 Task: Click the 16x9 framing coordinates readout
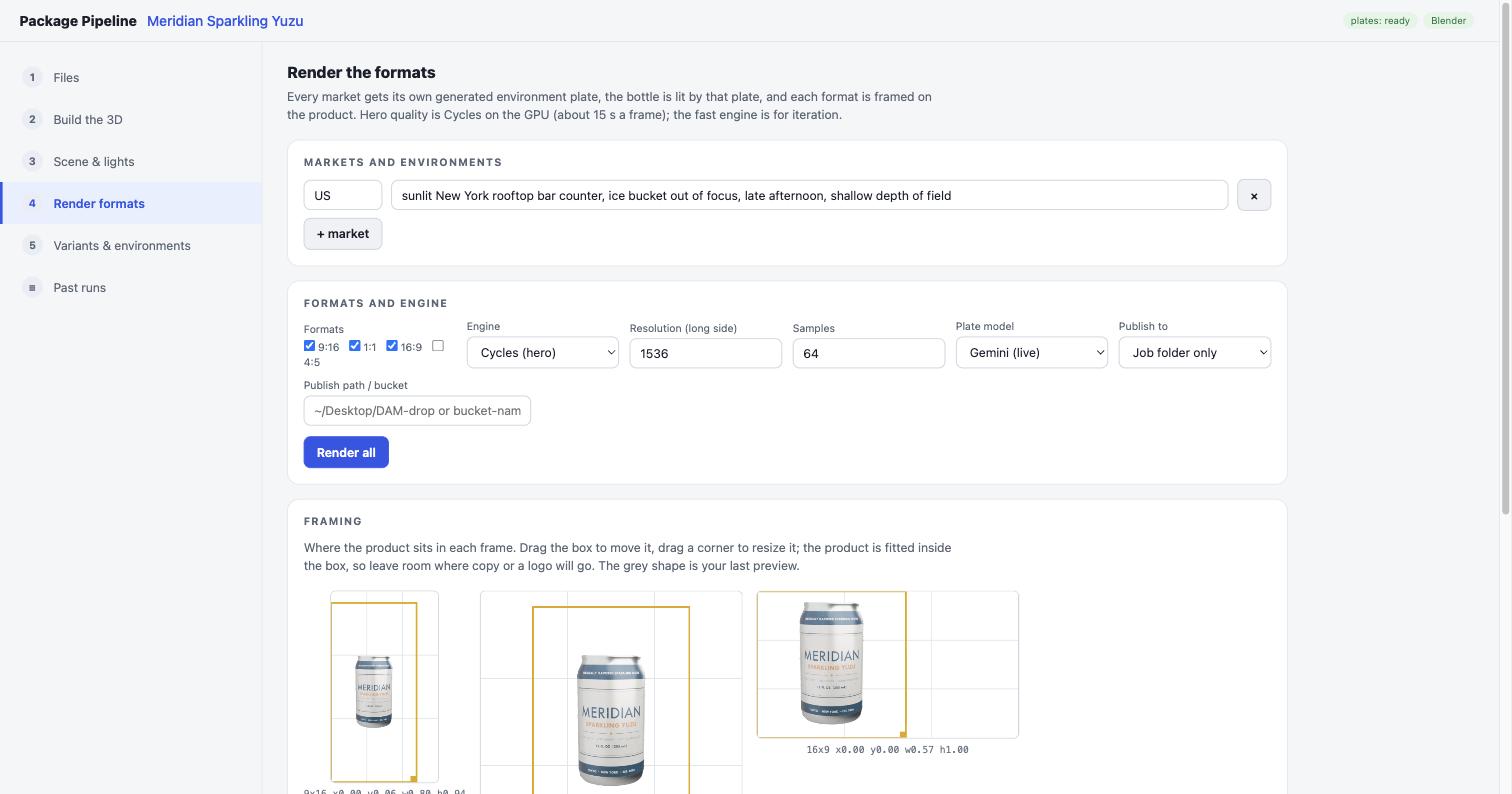click(x=887, y=749)
